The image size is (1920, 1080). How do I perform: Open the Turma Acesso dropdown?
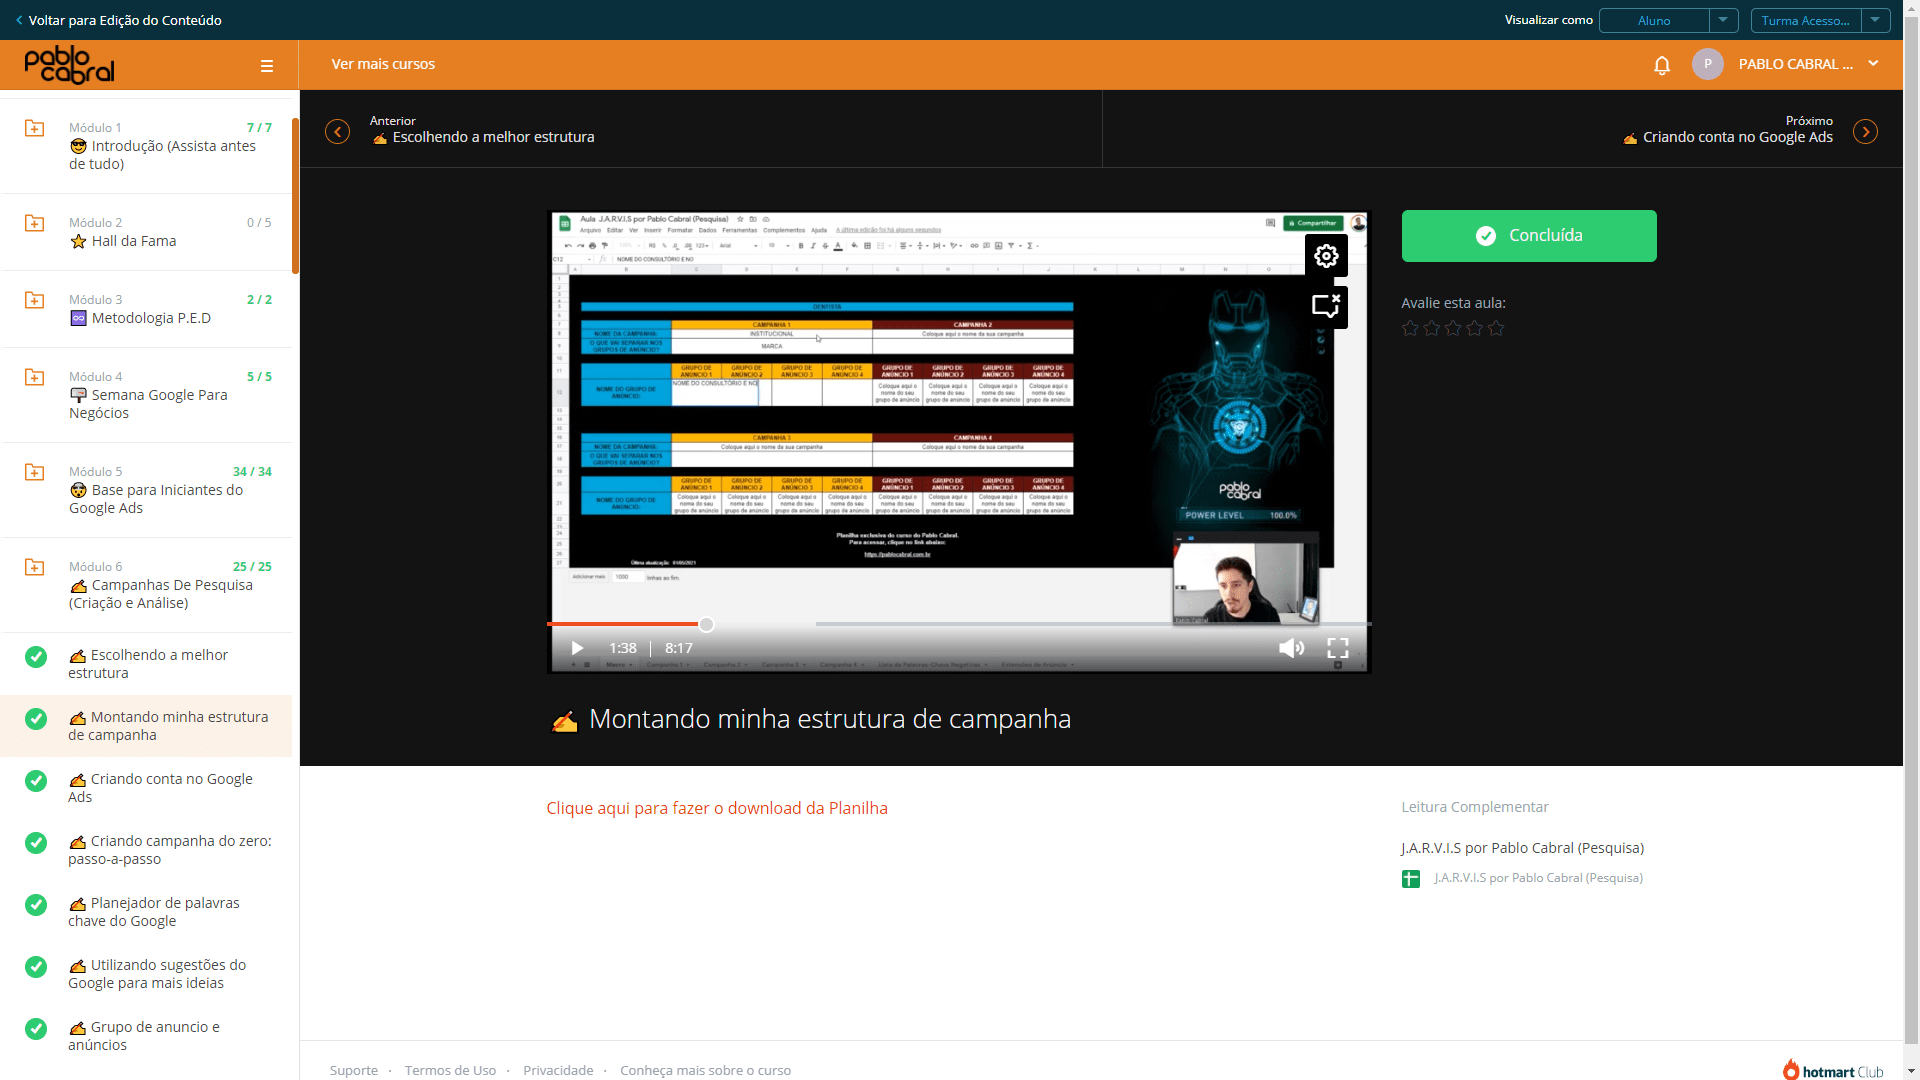pos(1820,20)
